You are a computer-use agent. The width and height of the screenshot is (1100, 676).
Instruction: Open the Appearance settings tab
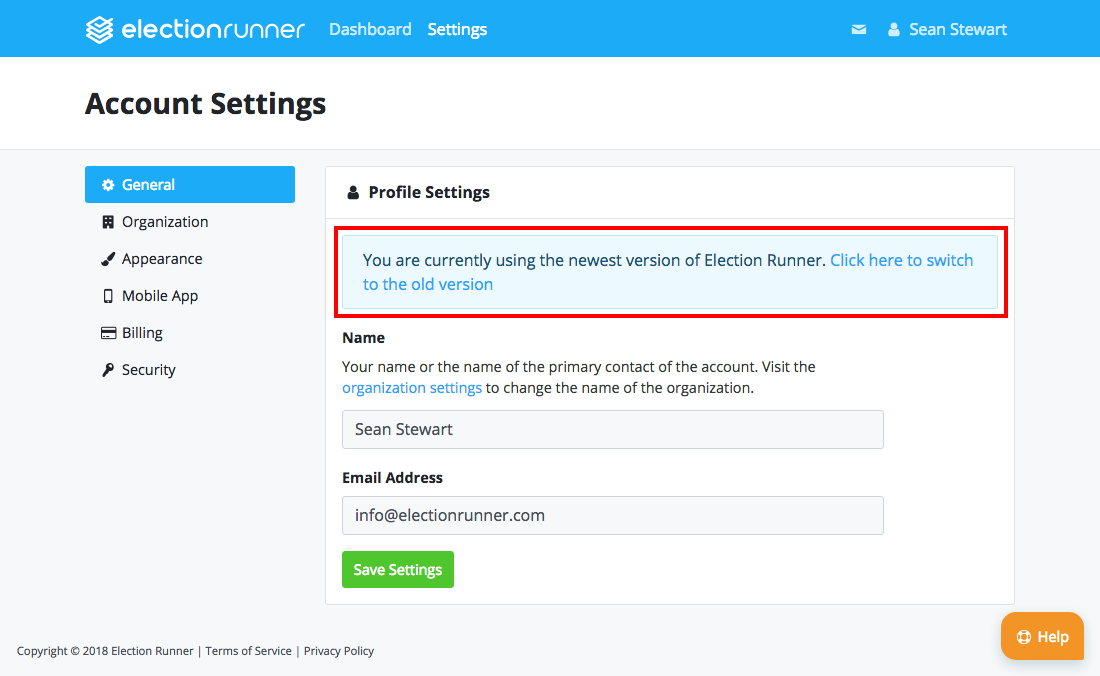pos(190,259)
